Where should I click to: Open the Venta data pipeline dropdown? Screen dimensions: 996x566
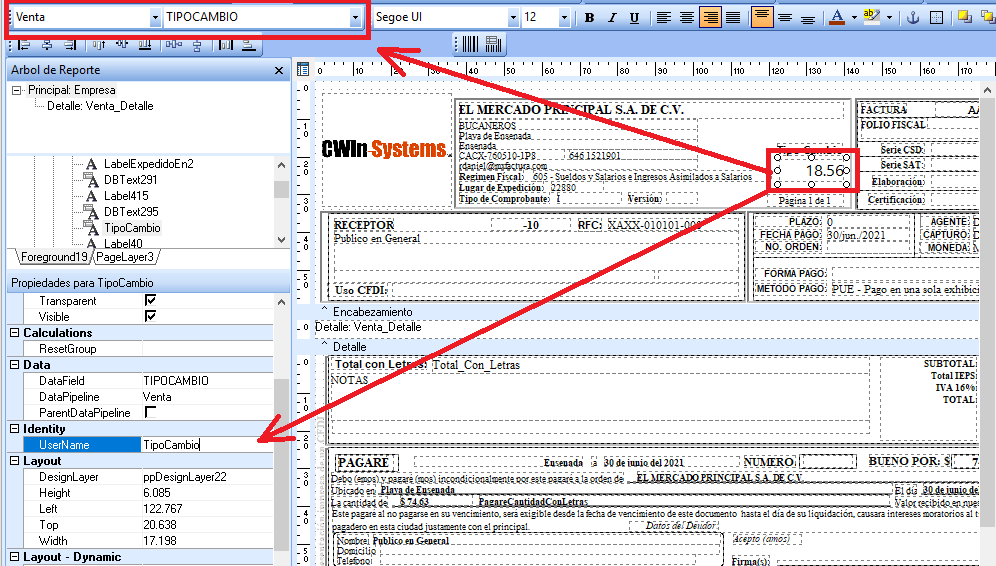tap(155, 18)
